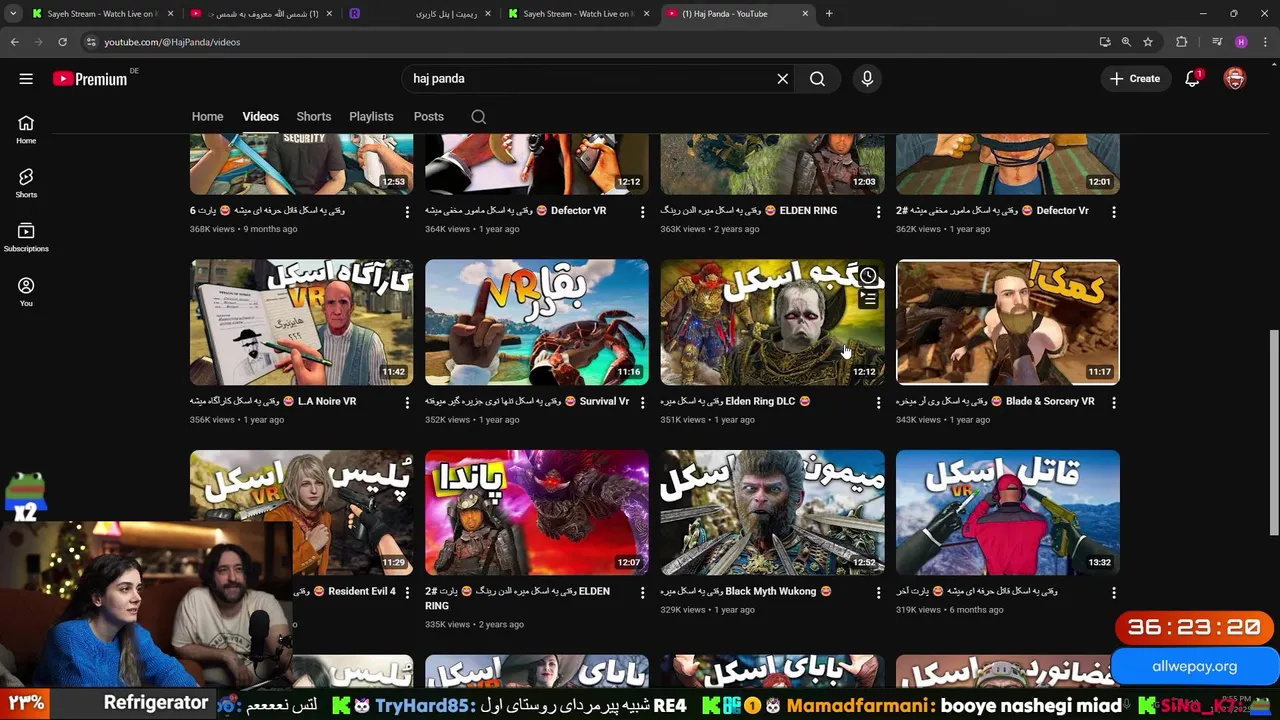Open options for Black Myth Wukong video
Viewport: 1280px width, 720px height.
[879, 592]
